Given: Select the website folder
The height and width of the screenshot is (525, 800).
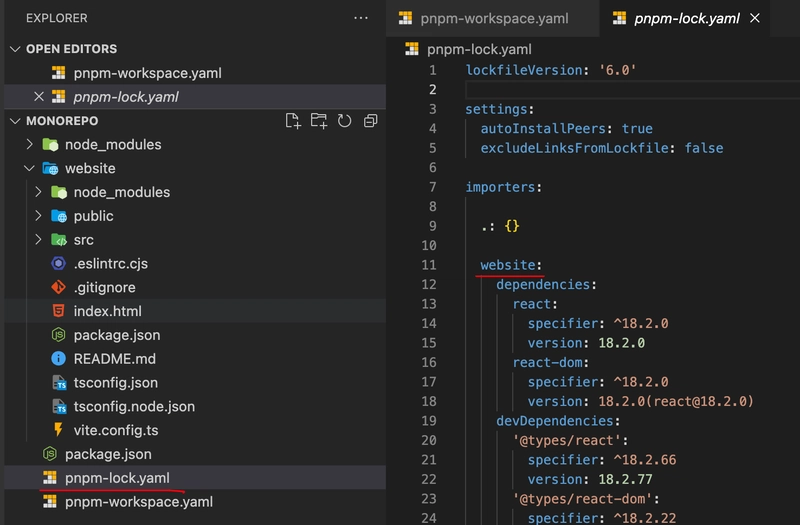Looking at the screenshot, I should [195, 168].
